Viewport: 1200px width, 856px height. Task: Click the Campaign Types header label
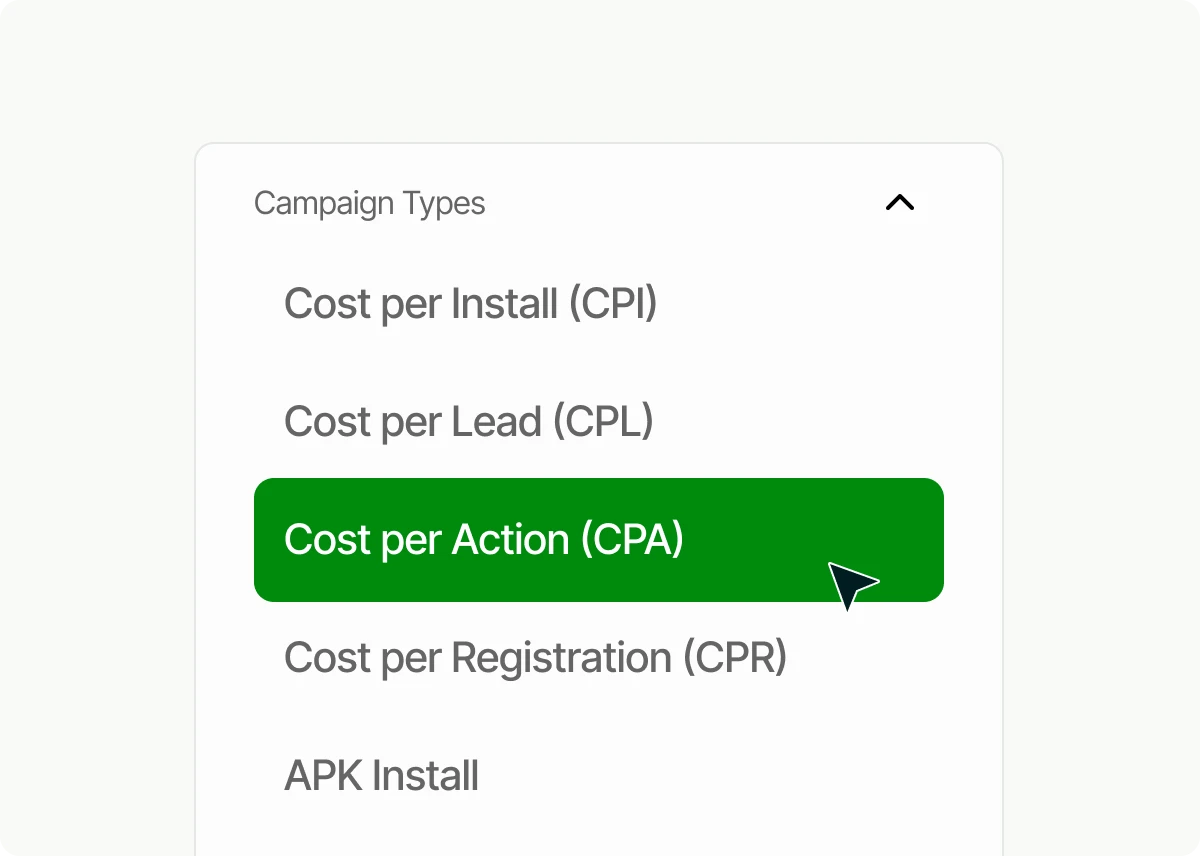tap(369, 203)
